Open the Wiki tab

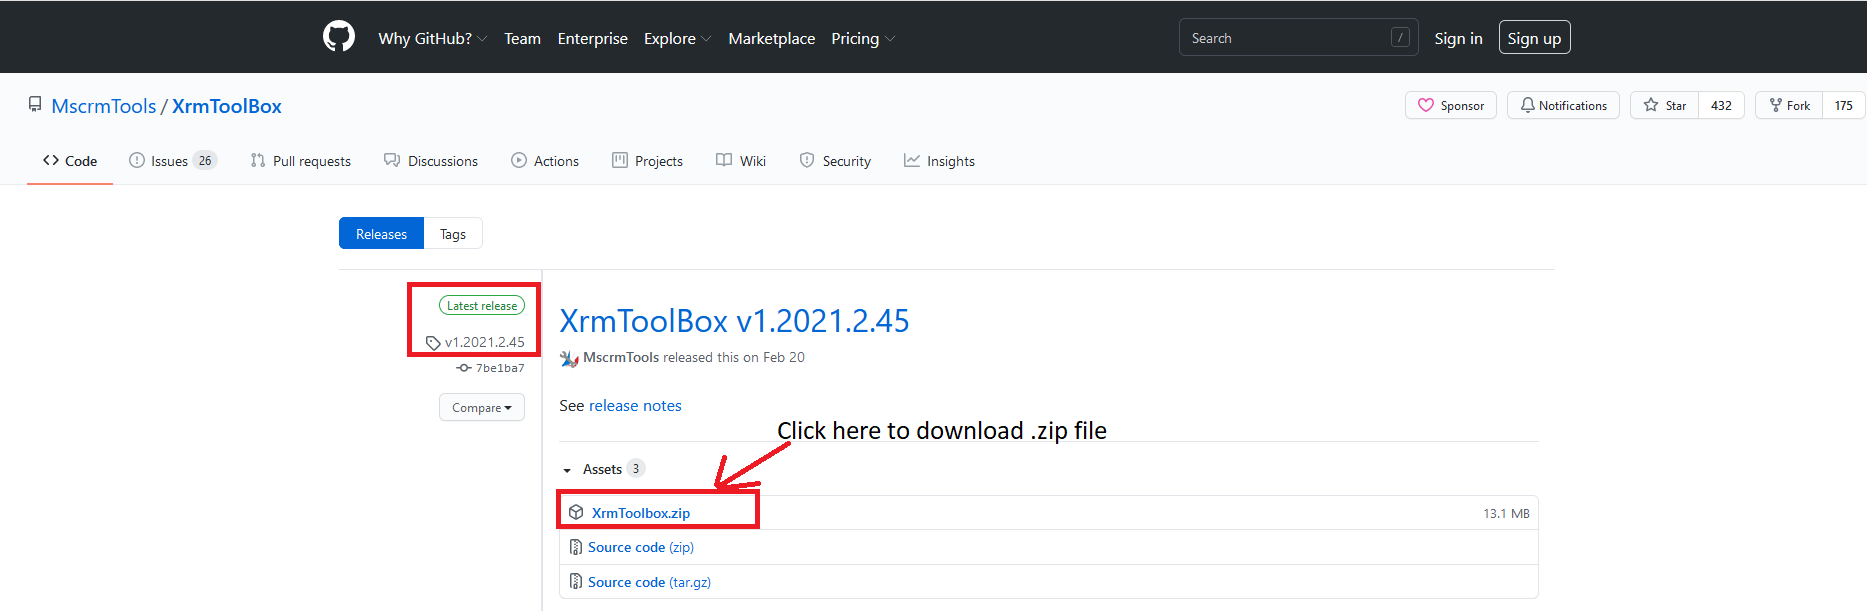pos(740,161)
